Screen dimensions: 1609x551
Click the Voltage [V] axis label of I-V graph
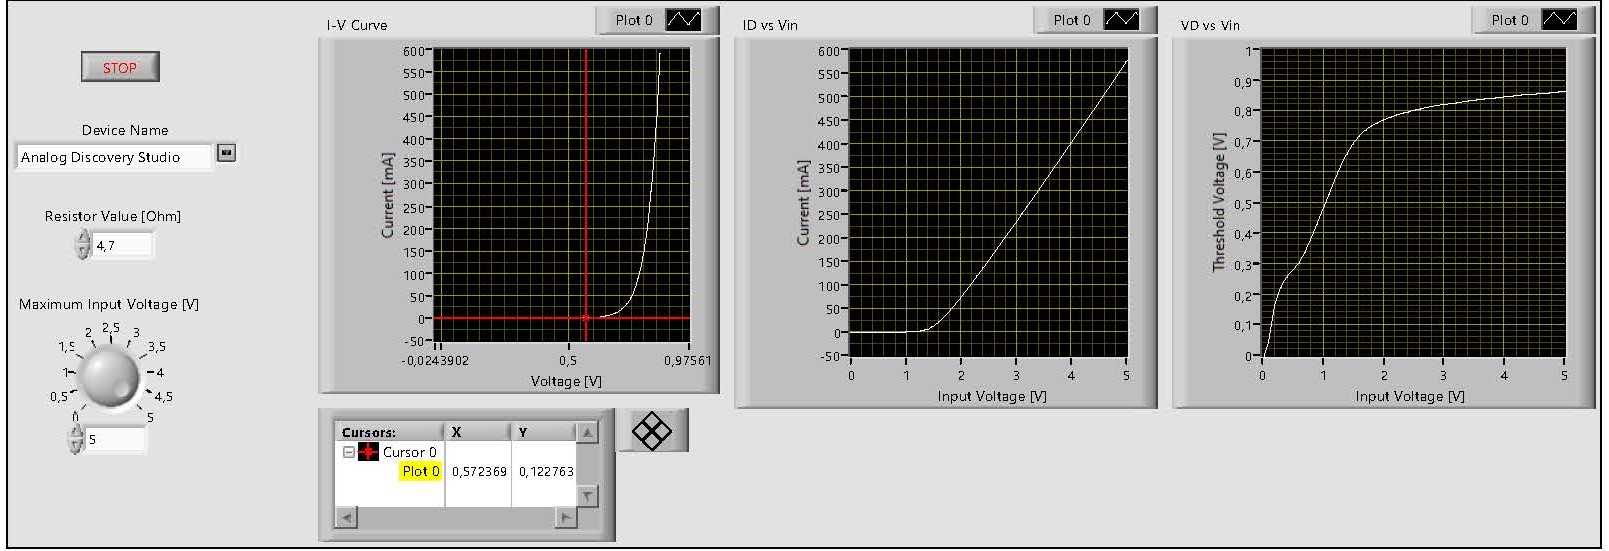pos(566,381)
